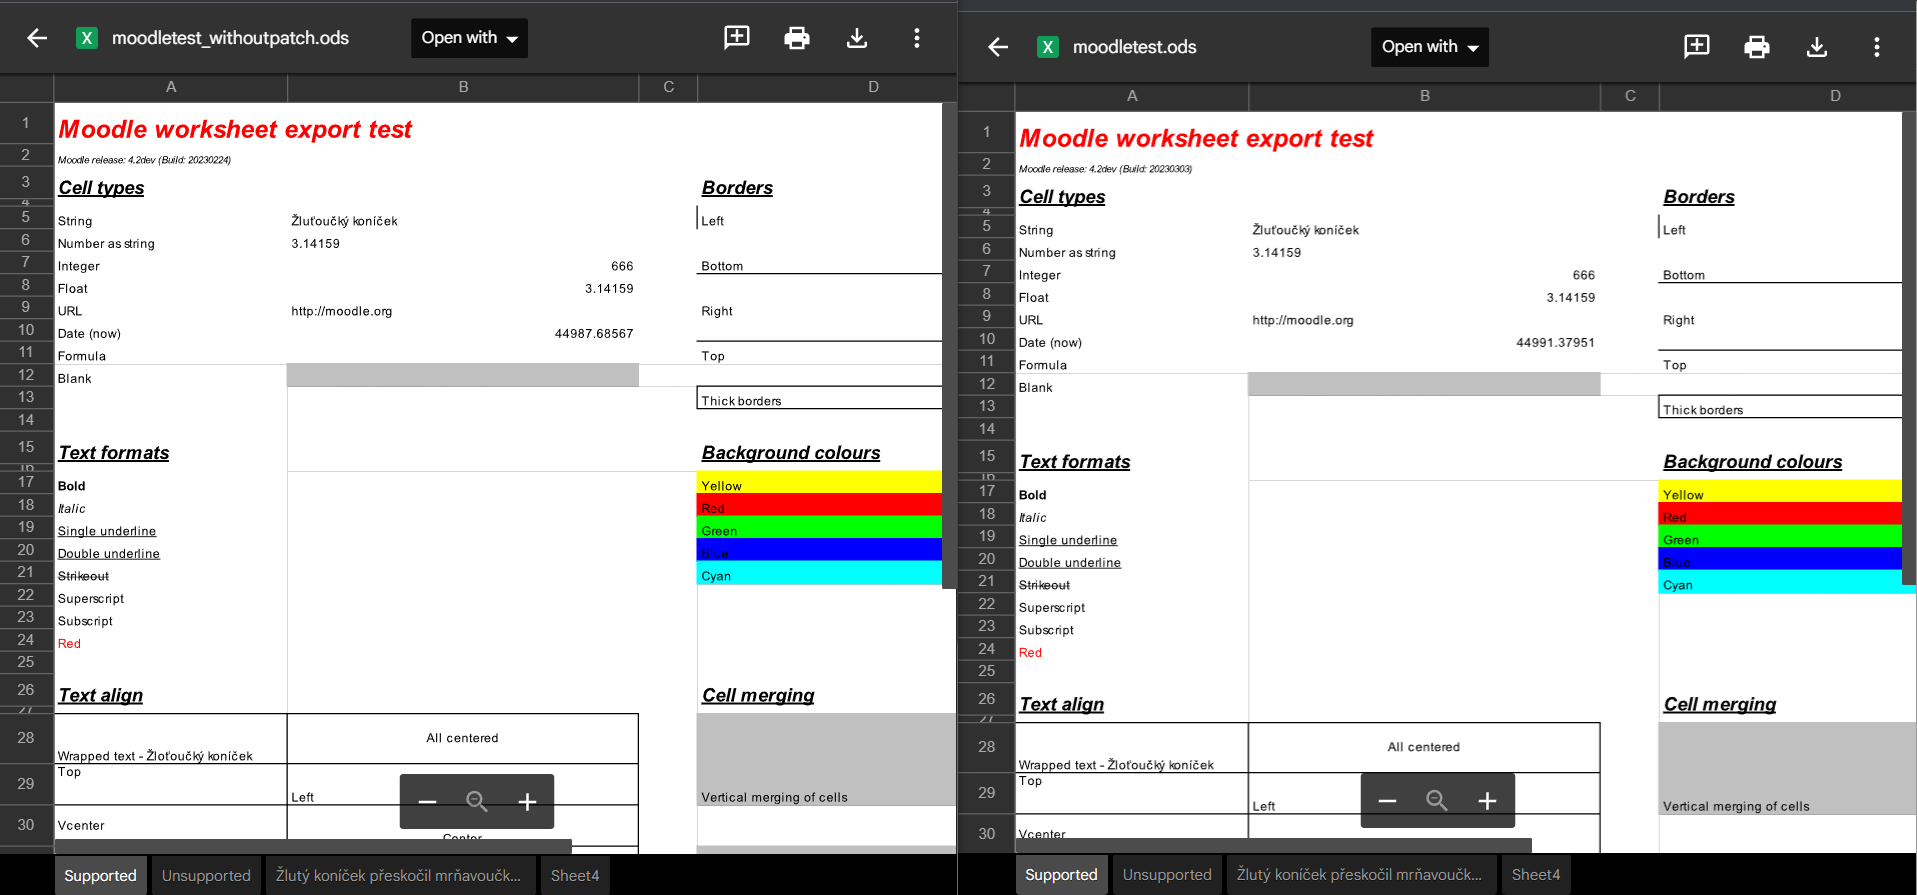Click Green background cell in left sheet
This screenshot has height=895, width=1917.
coord(819,527)
